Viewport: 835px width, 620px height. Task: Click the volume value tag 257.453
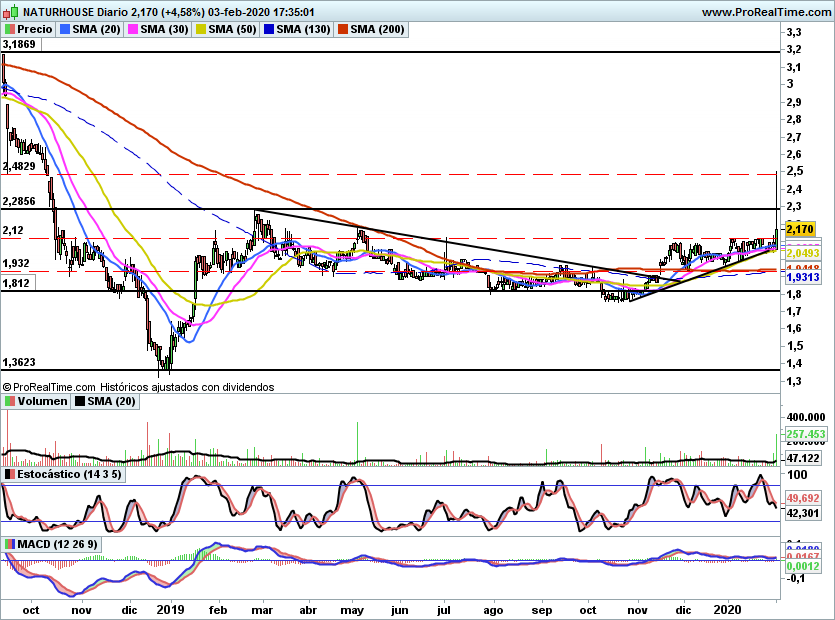click(806, 434)
